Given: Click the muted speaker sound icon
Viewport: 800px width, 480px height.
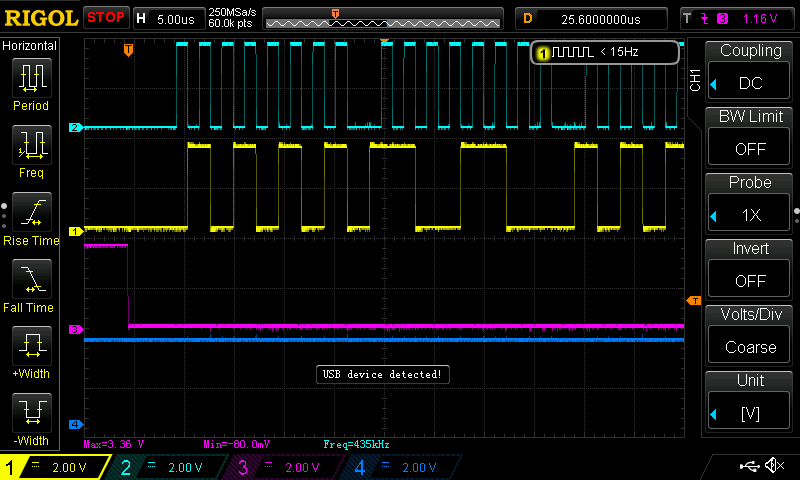Looking at the screenshot, I should [774, 466].
